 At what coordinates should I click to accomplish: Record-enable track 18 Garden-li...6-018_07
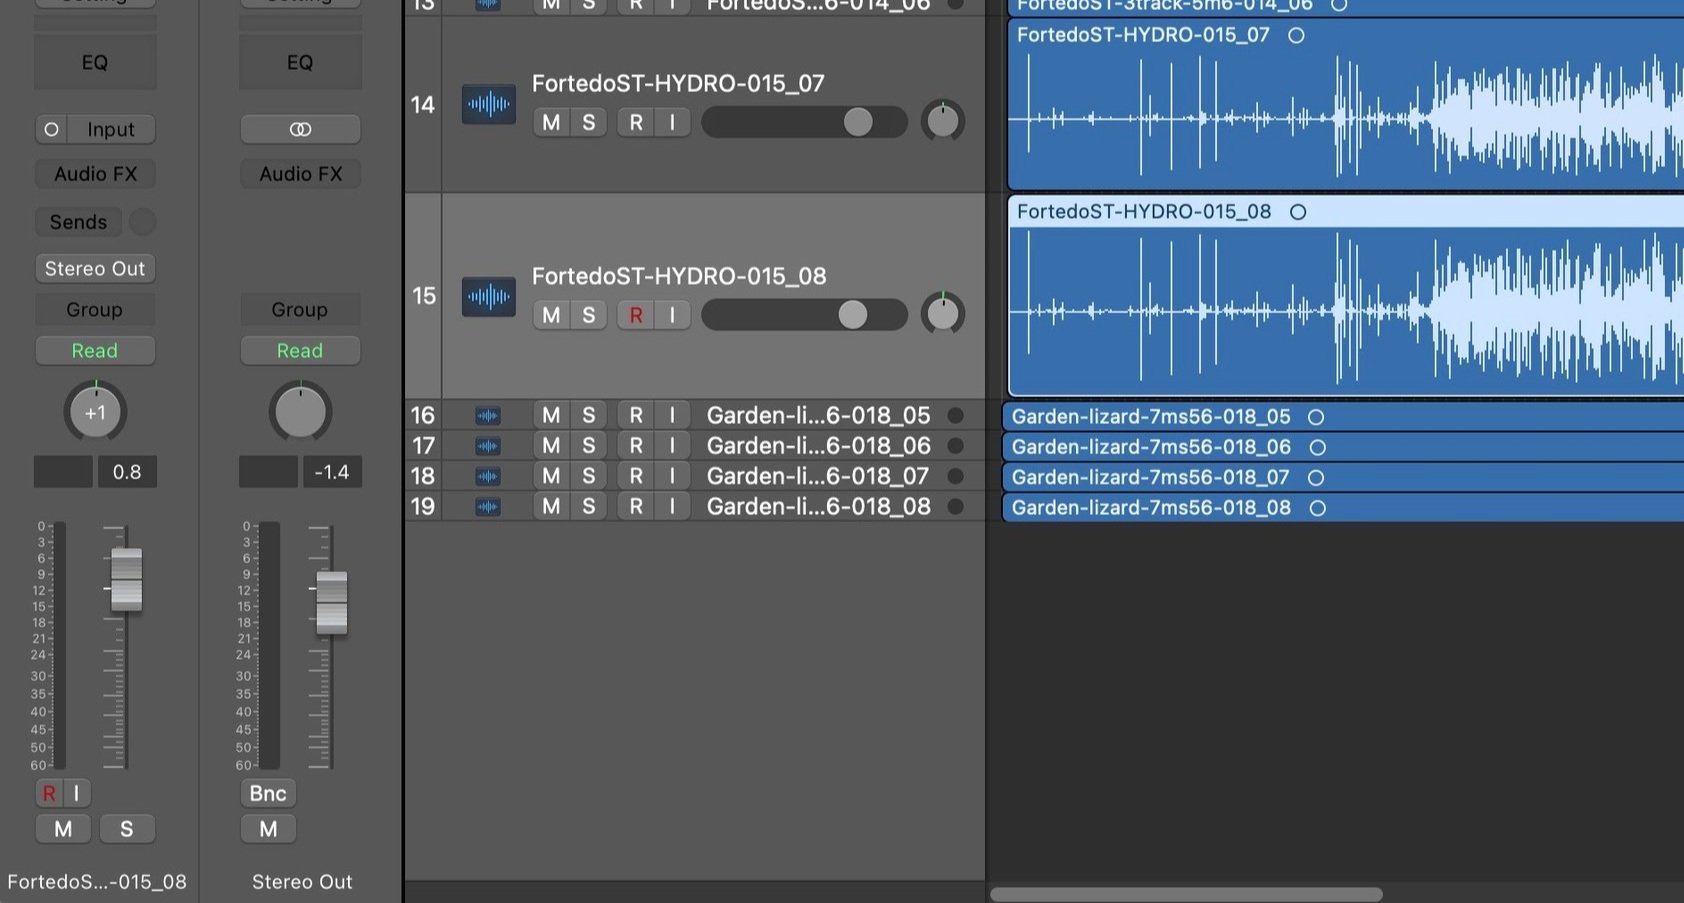click(x=636, y=476)
